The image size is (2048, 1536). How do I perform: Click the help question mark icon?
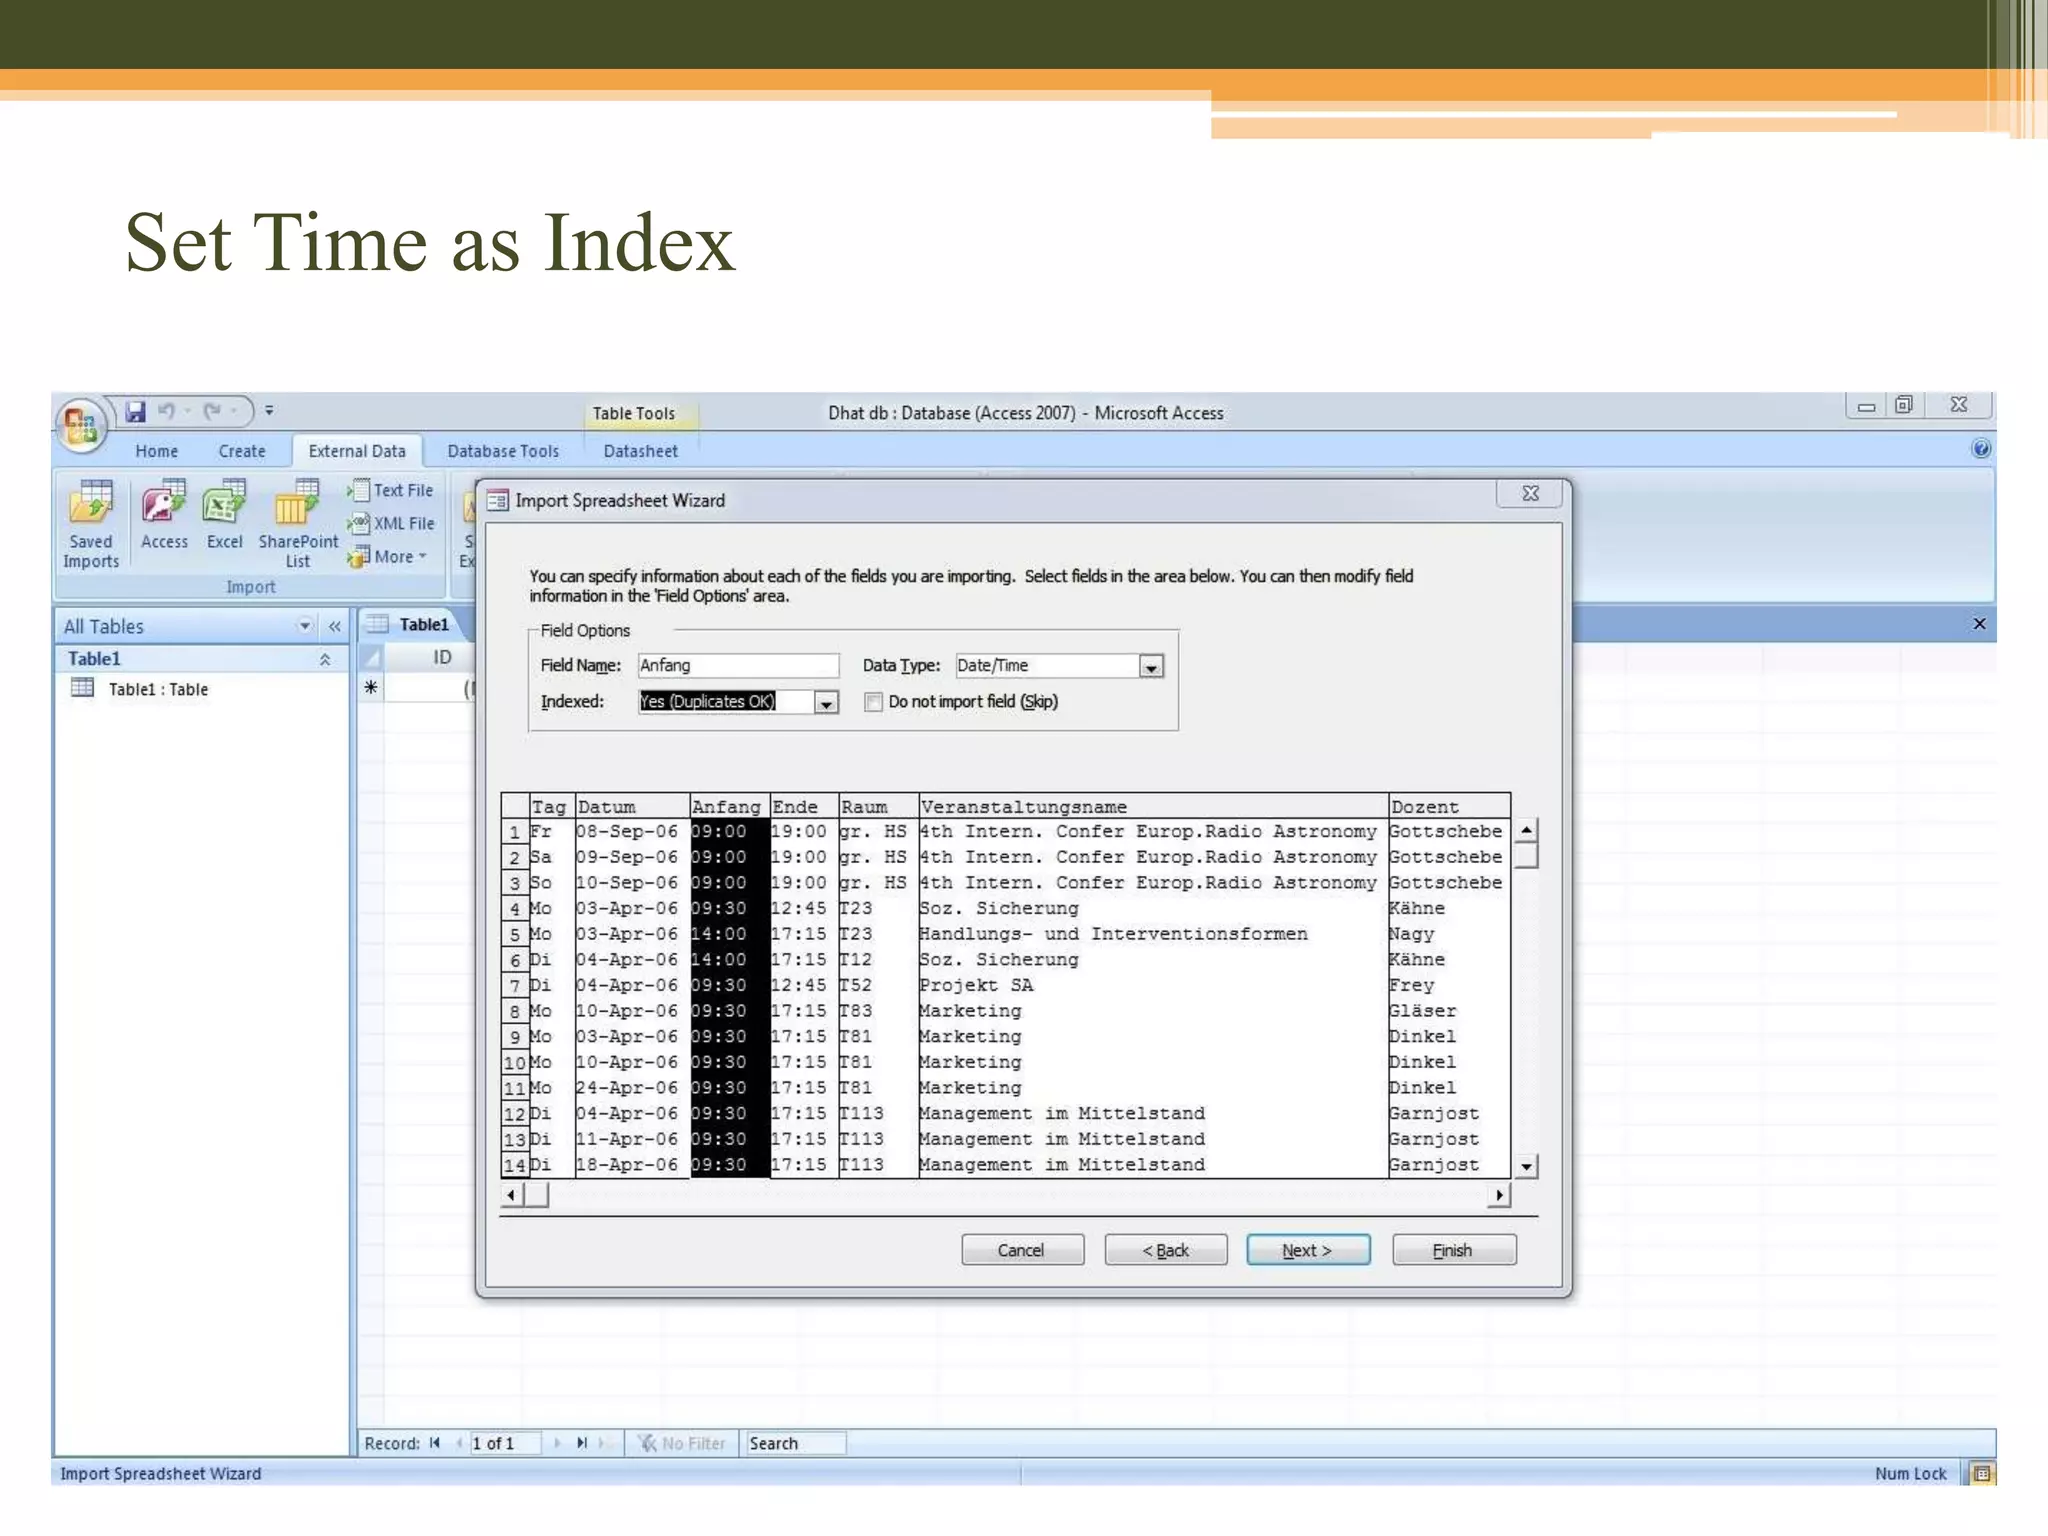click(1980, 449)
